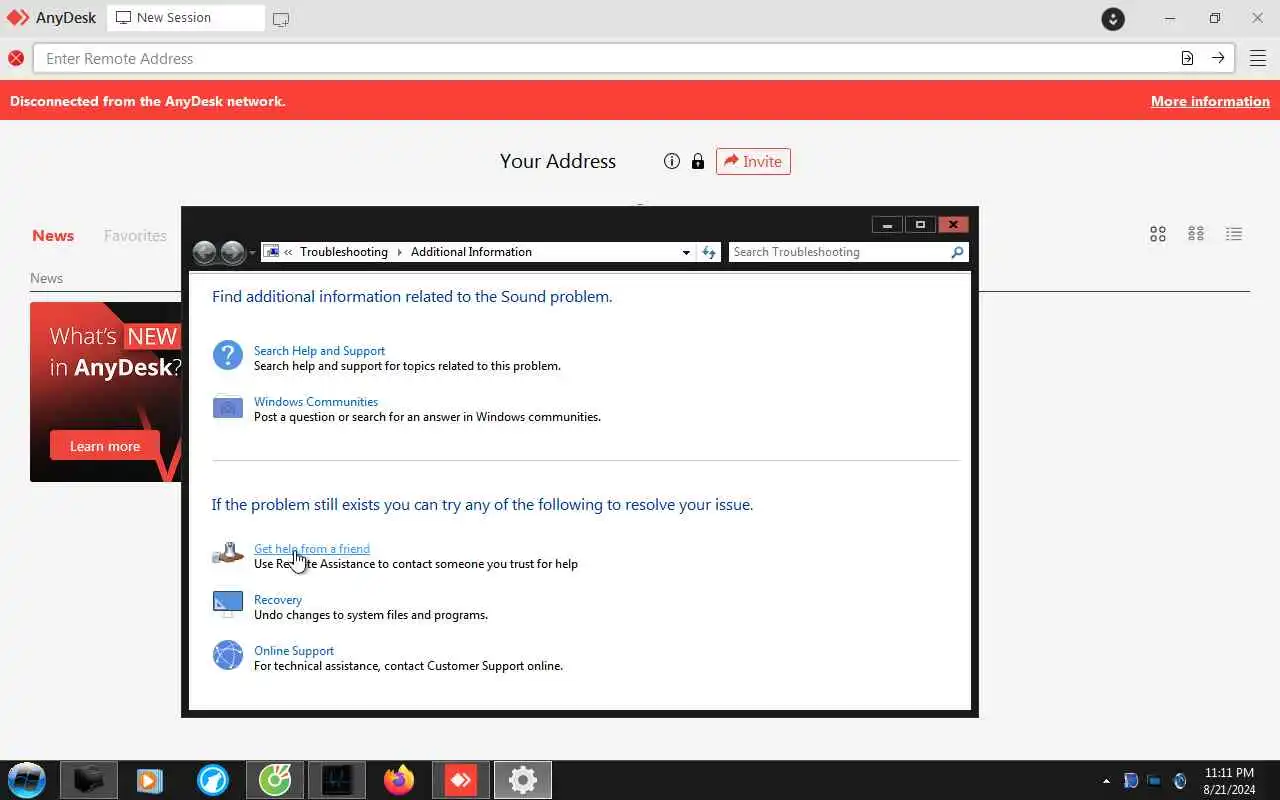The height and width of the screenshot is (800, 1280).
Task: Click the blue question mark help icon
Action: point(228,355)
